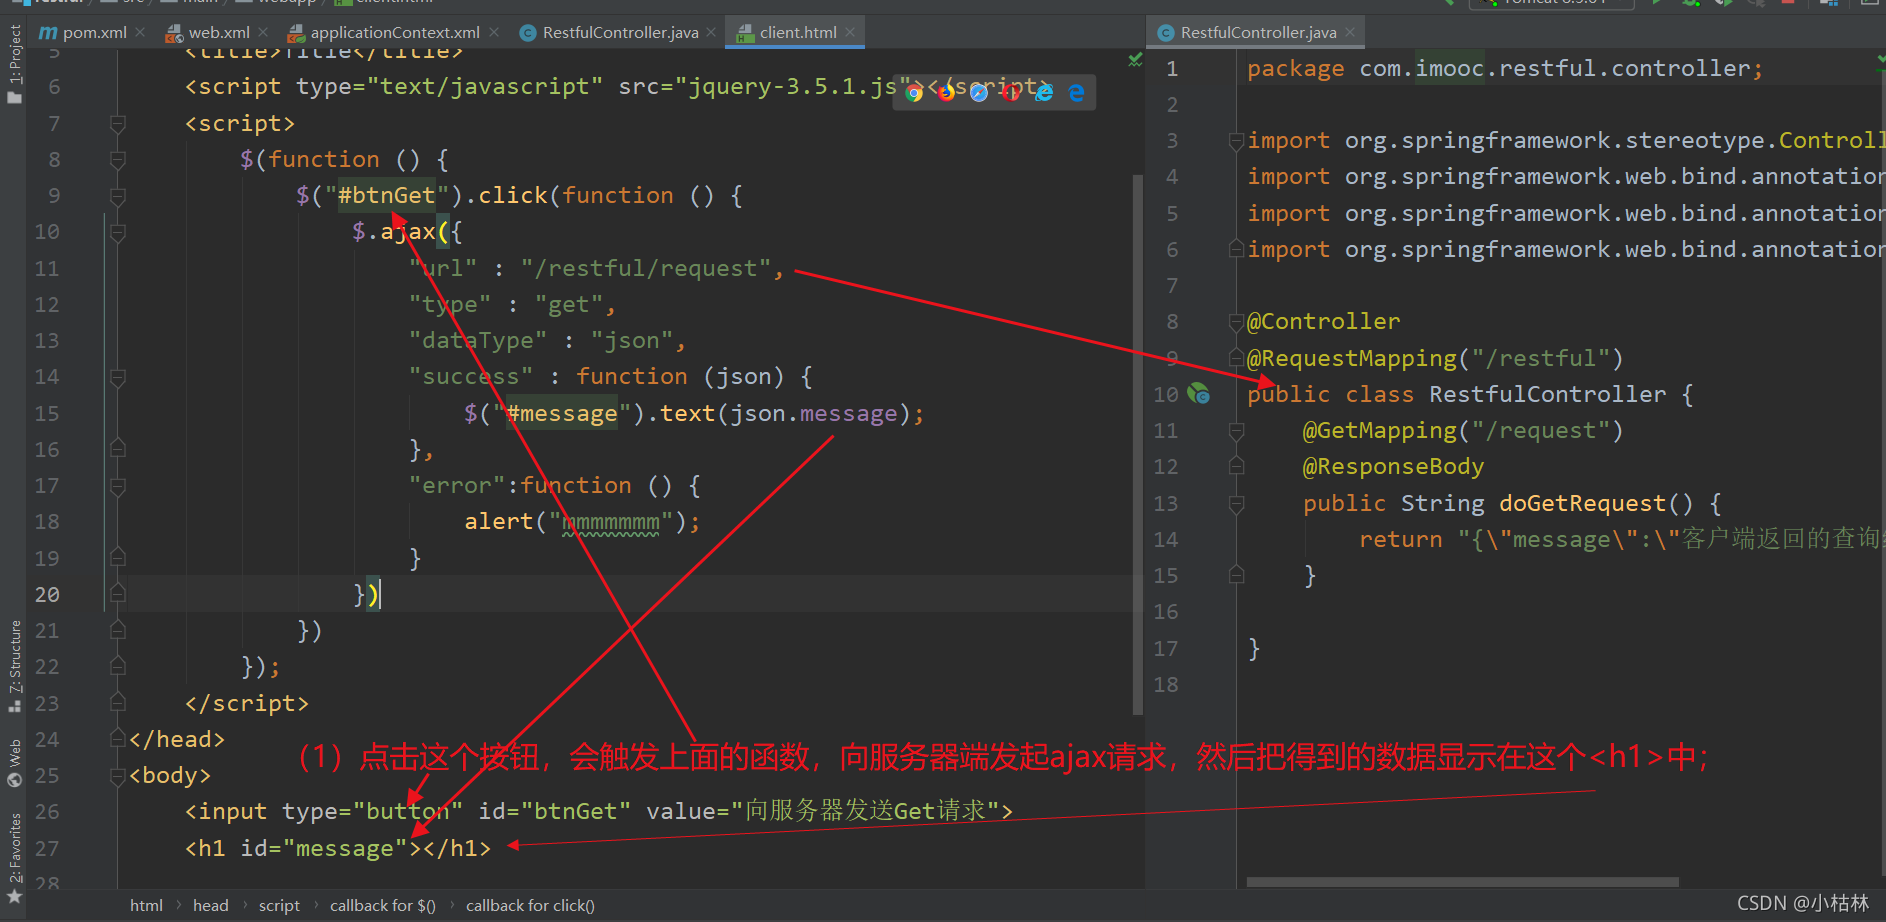Image resolution: width=1886 pixels, height=922 pixels.
Task: Click the "/restful/request" url string
Action: coord(646,268)
